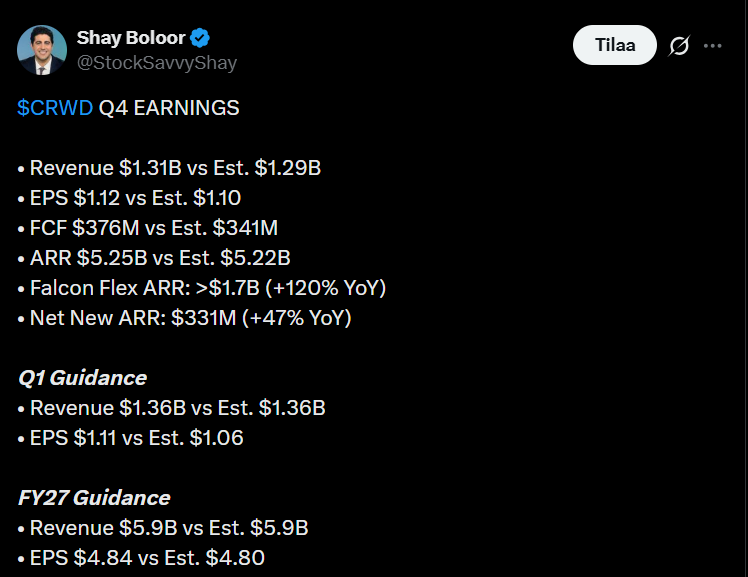This screenshot has height=577, width=748.
Task: Click the Q1 Guidance heading
Action: point(82,378)
